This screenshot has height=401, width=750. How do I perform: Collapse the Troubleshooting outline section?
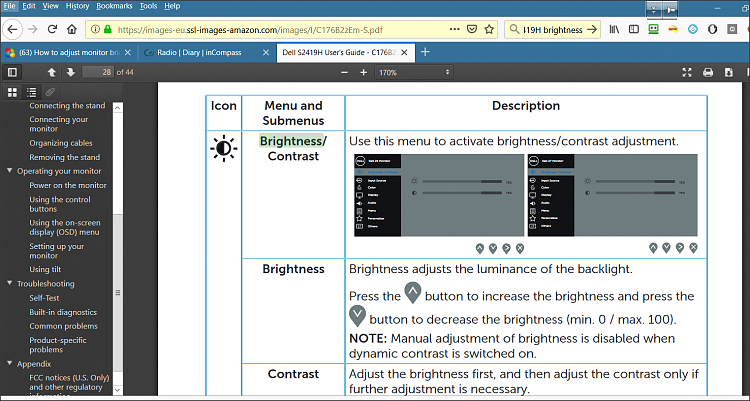pyautogui.click(x=10, y=283)
